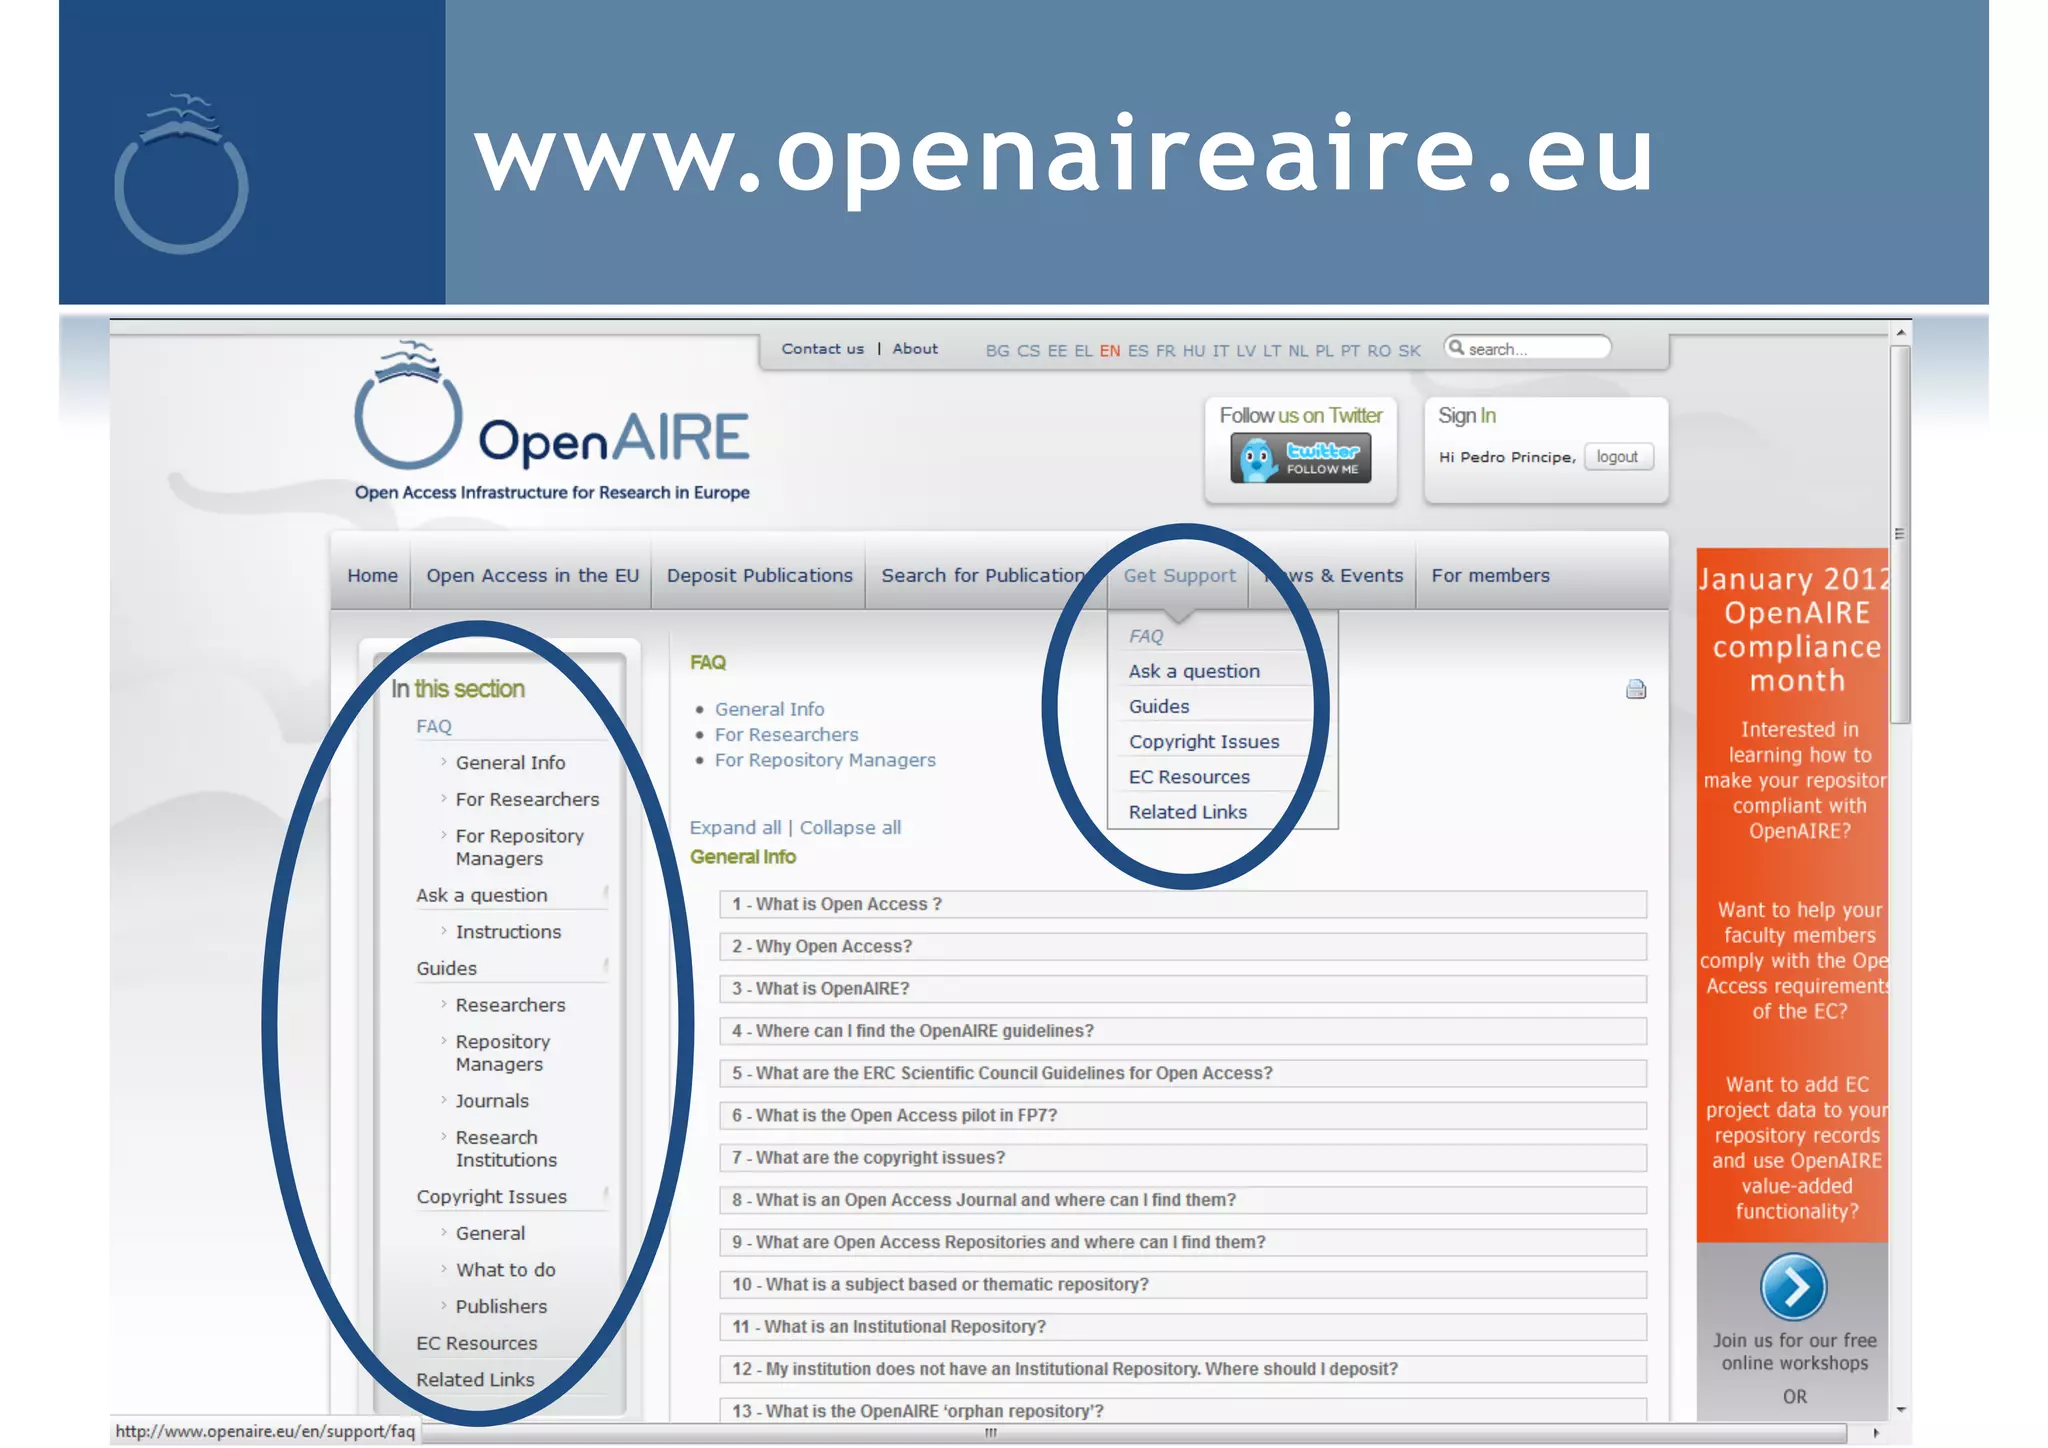Screen dimensions: 2048x1448
Task: Switch language to FR
Action: (1165, 351)
